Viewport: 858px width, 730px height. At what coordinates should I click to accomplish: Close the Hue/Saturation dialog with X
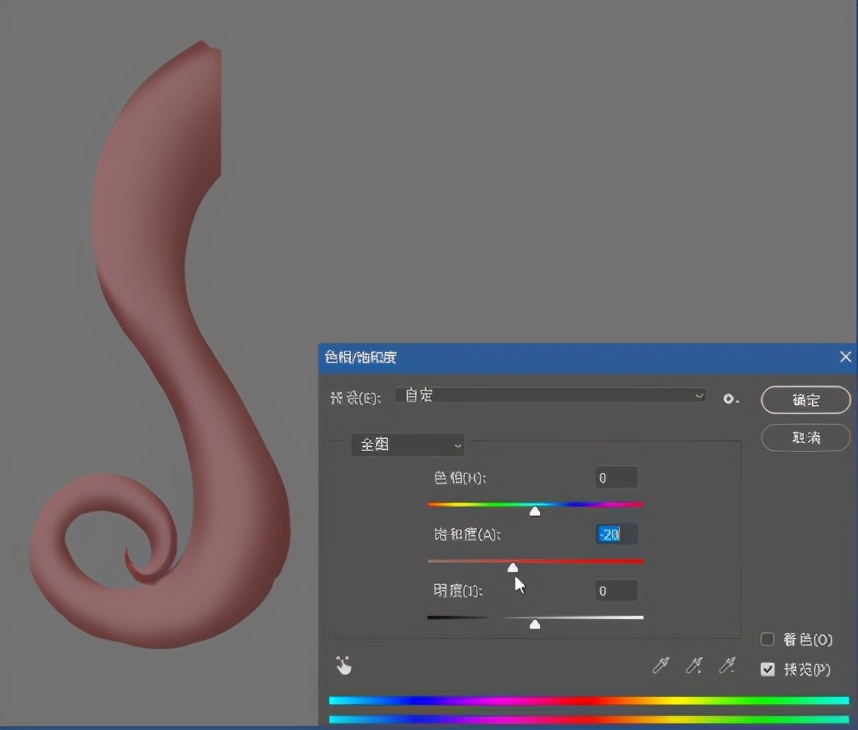[845, 357]
